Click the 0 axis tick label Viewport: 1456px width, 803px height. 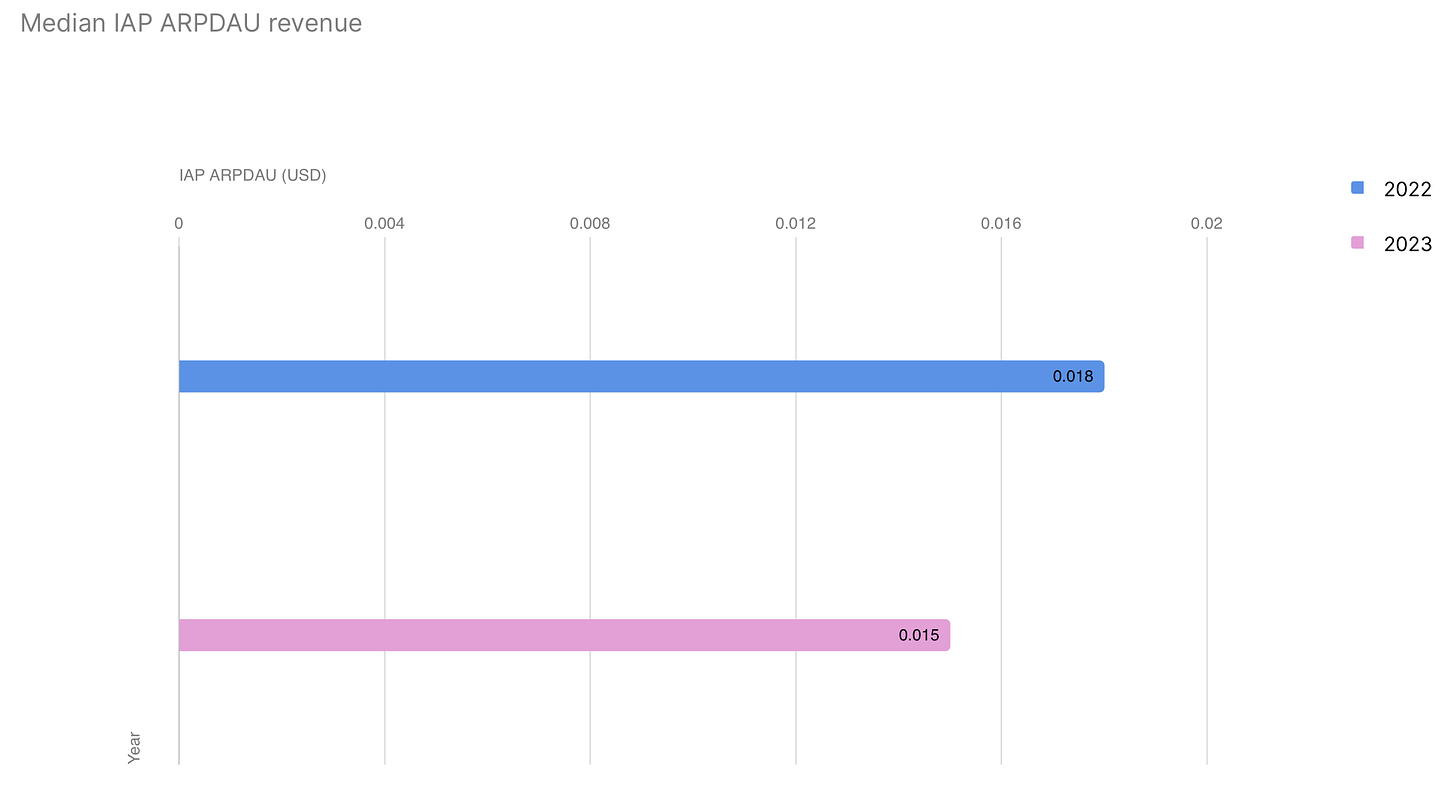point(179,224)
